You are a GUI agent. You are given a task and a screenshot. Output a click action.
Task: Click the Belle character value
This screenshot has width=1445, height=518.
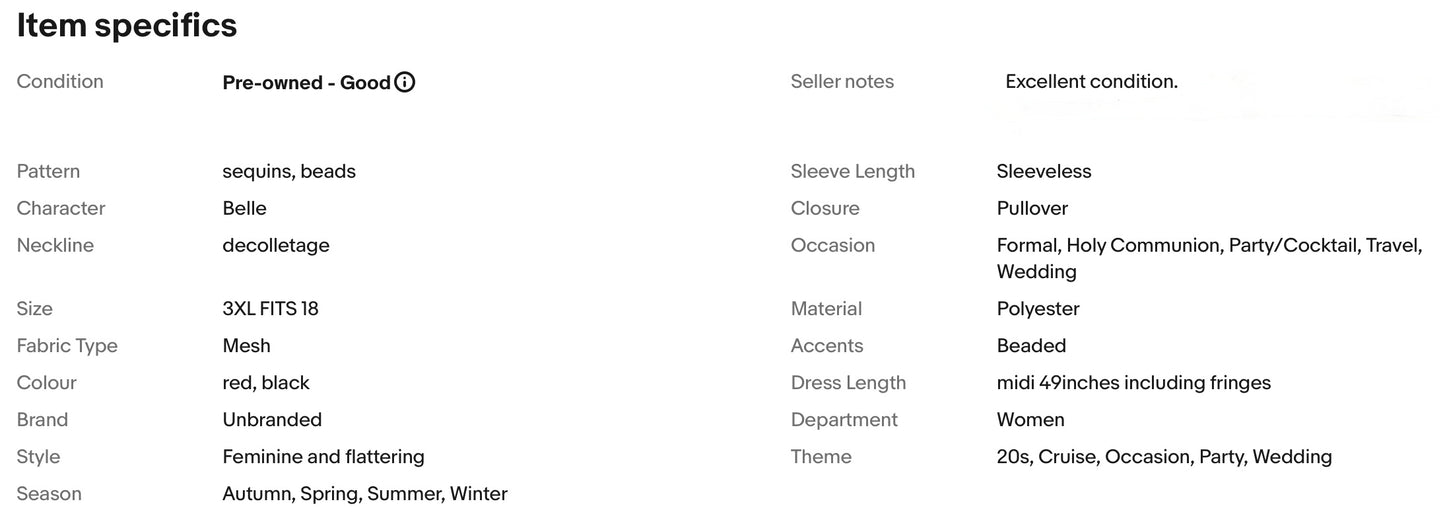[245, 208]
